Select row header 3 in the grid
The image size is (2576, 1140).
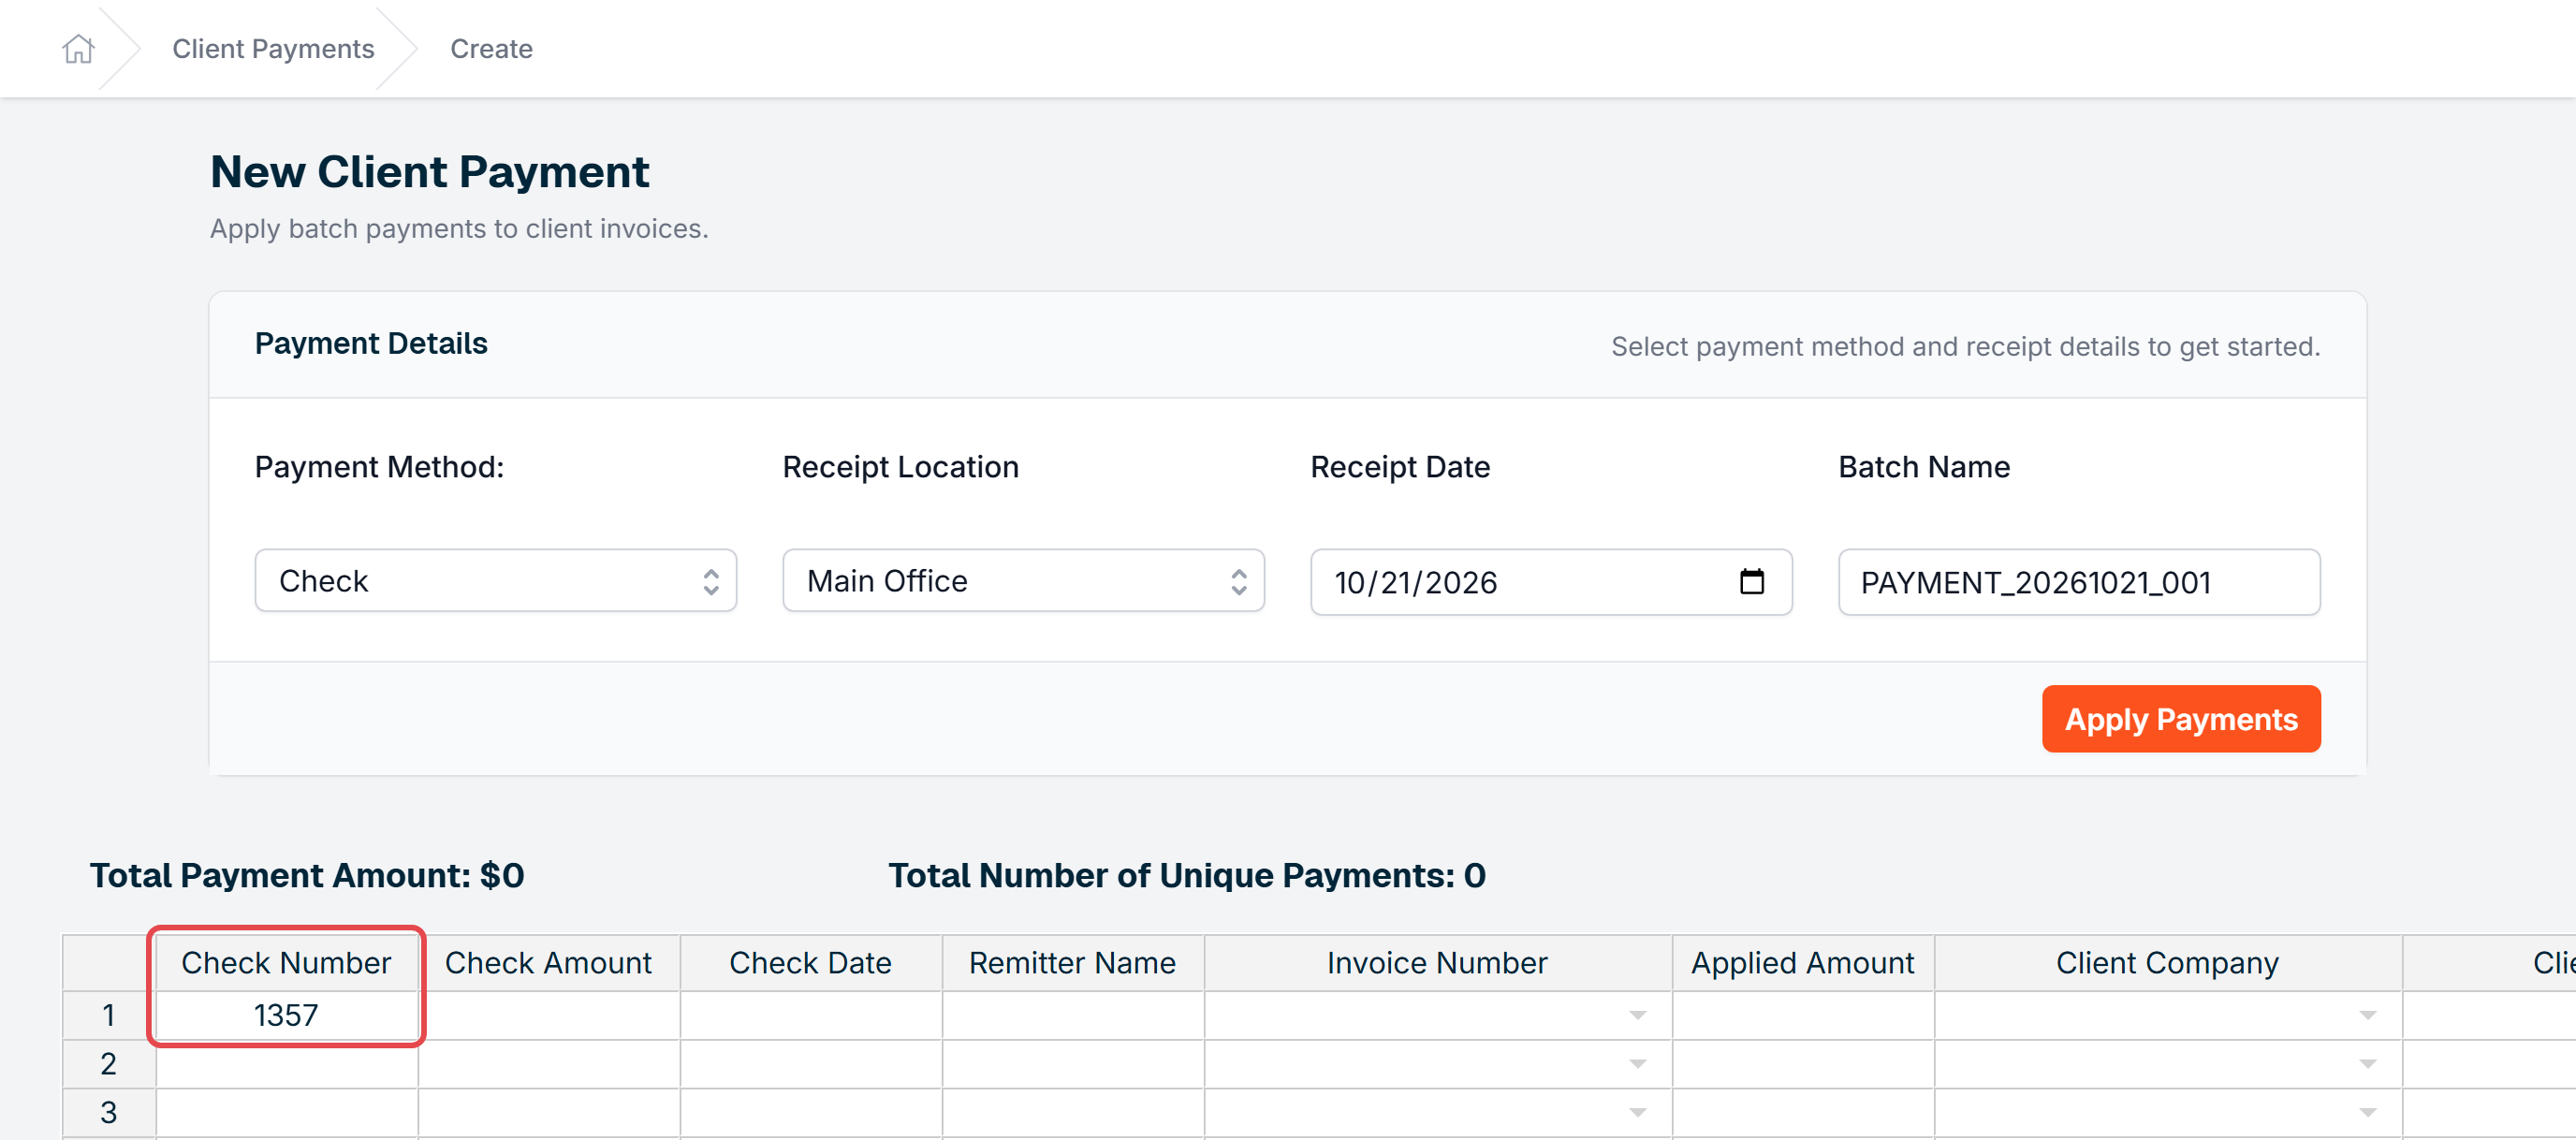109,1113
